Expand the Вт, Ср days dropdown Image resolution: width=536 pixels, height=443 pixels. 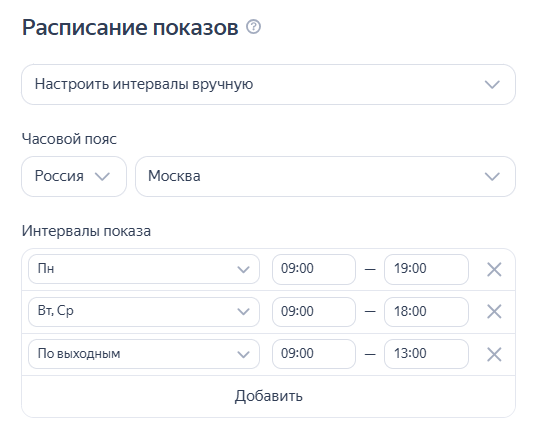click(144, 312)
